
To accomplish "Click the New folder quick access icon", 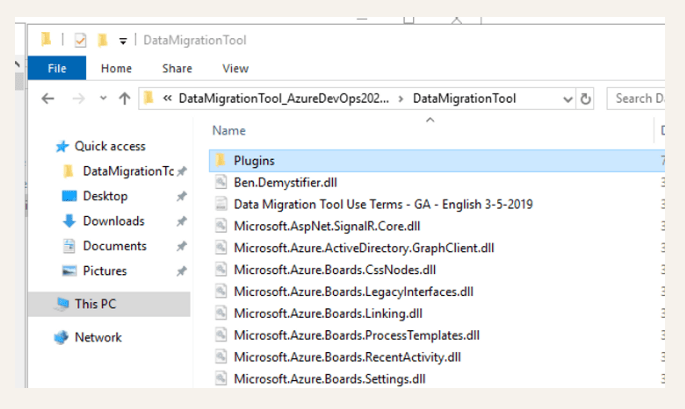I will pos(102,40).
